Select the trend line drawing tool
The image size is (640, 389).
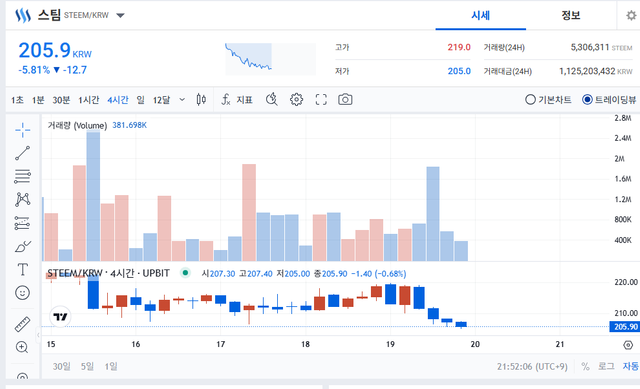[x=22, y=153]
